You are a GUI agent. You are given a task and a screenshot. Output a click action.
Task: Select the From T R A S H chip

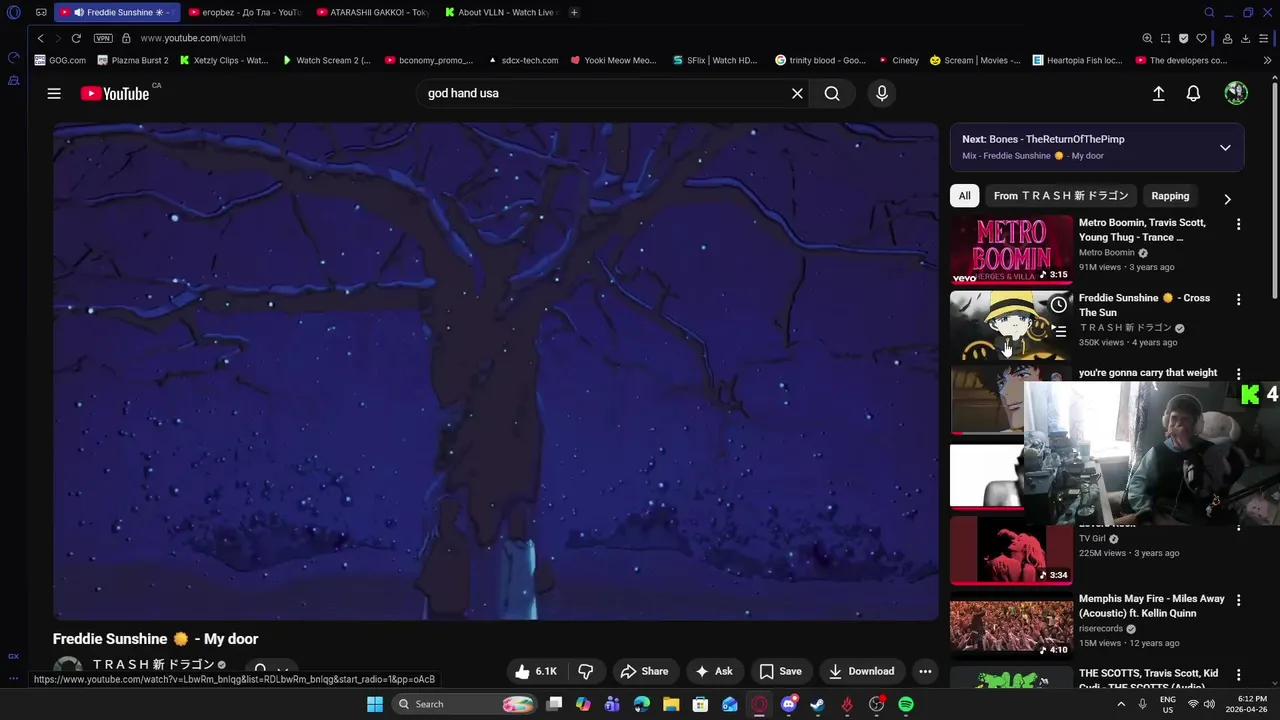coord(1060,196)
